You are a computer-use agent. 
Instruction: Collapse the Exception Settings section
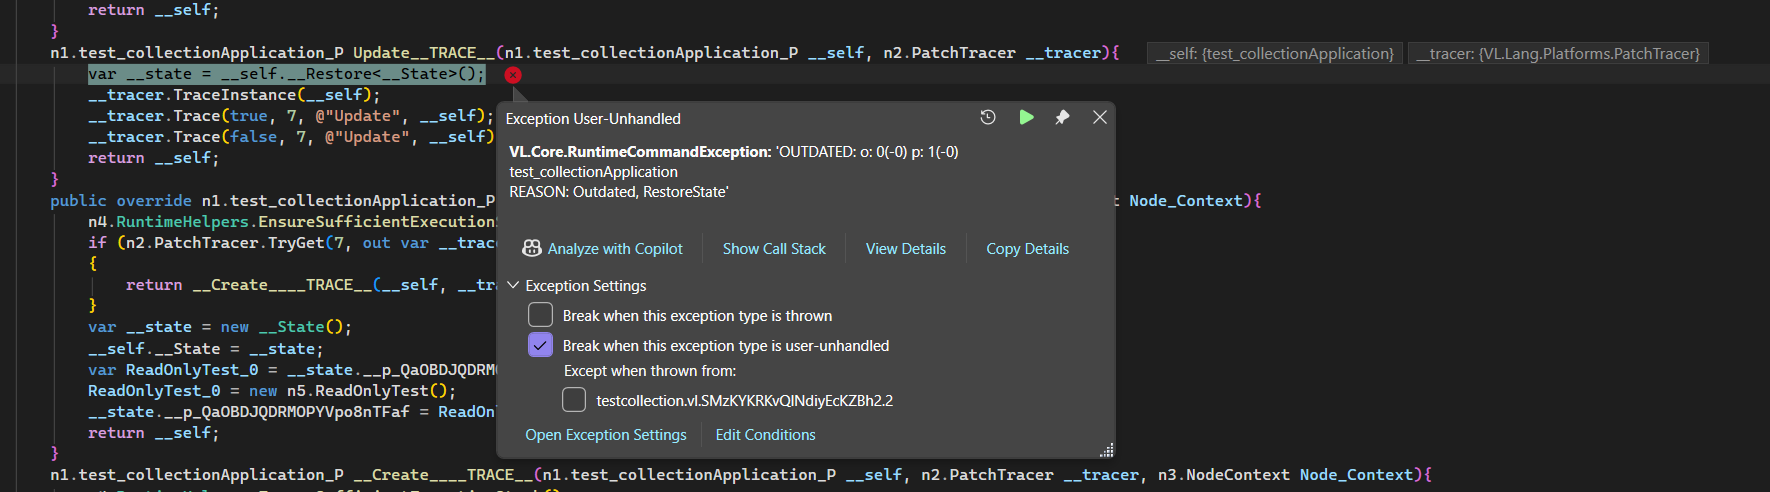[513, 286]
